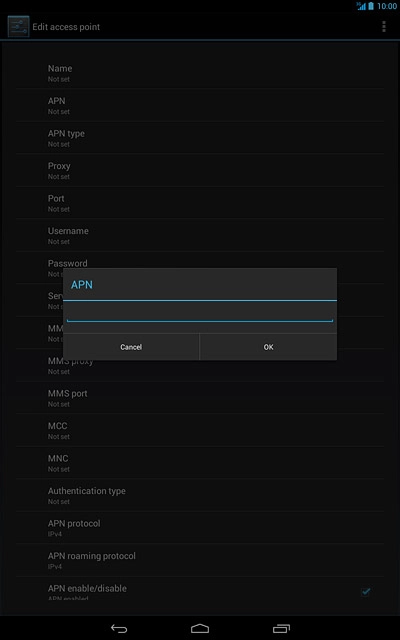Tap the clock in the status bar
Image resolution: width=400 pixels, height=640 pixels.
tap(387, 6)
